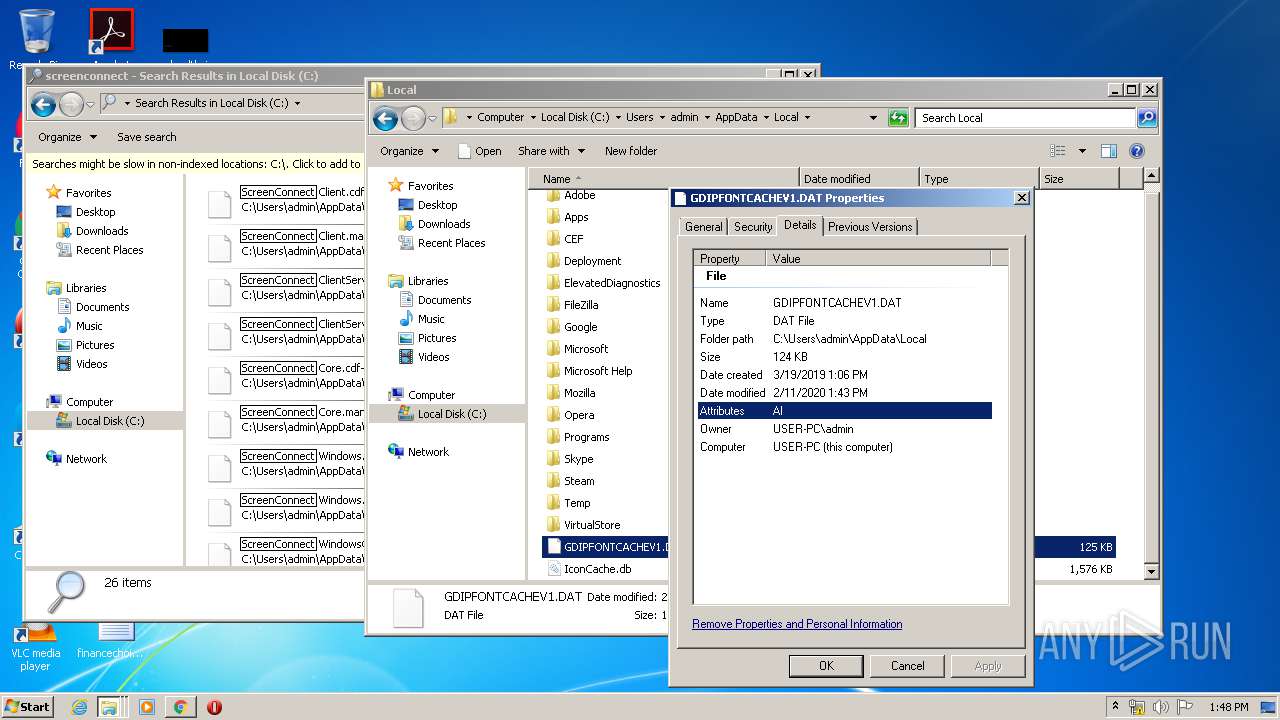The height and width of the screenshot is (720, 1280).
Task: Select the Adobe folder
Action: coord(579,195)
